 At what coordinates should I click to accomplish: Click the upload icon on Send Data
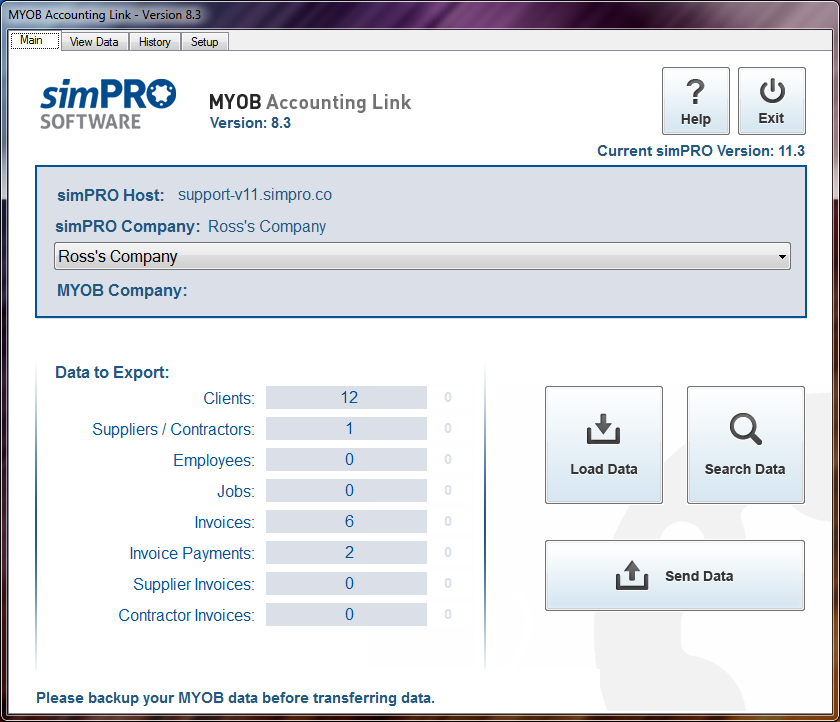pyautogui.click(x=631, y=575)
